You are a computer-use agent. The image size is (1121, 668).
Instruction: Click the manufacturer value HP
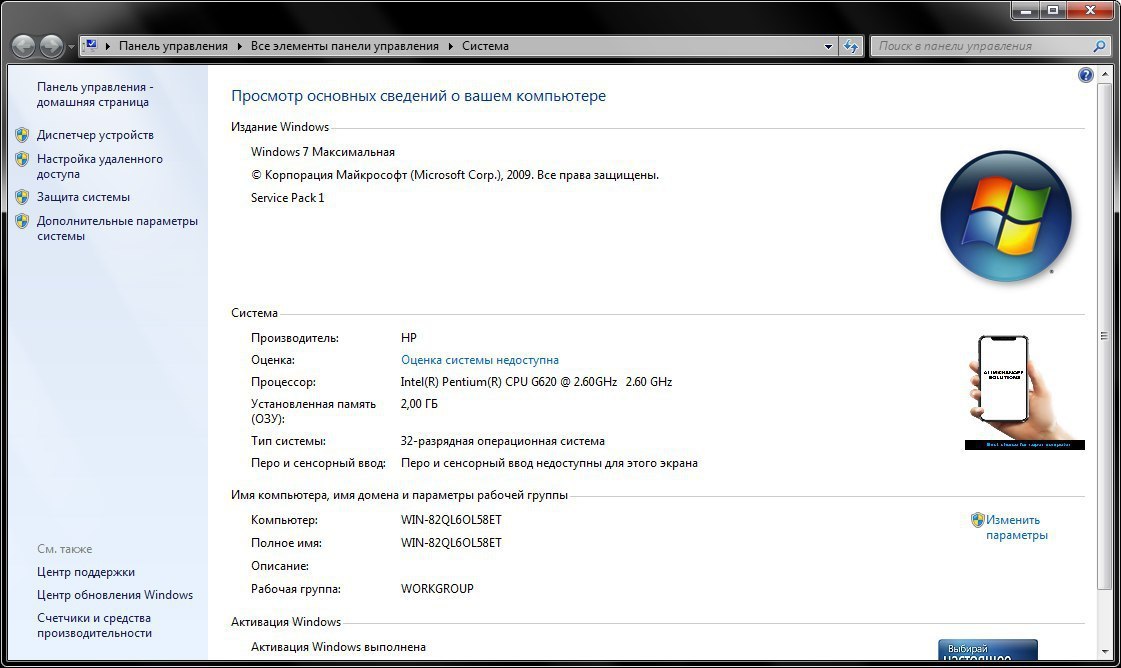click(408, 338)
